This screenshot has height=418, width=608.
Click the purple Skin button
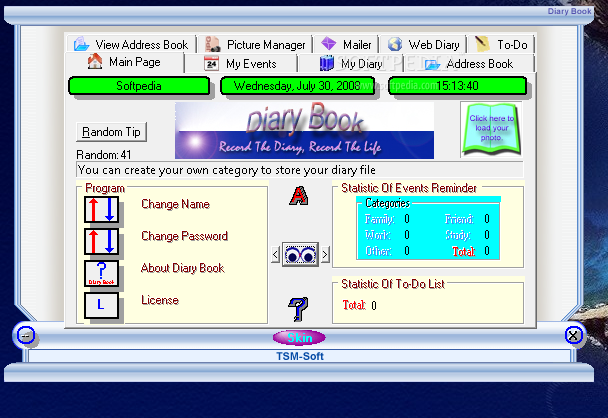[299, 338]
